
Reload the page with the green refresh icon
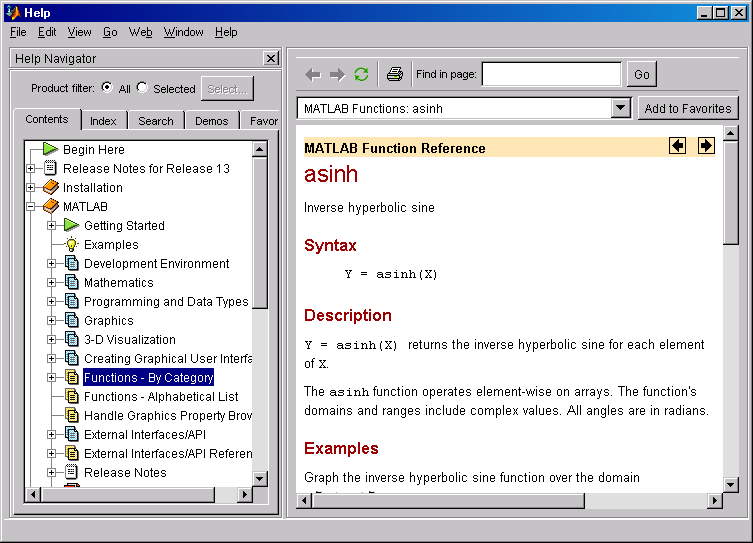[x=361, y=74]
